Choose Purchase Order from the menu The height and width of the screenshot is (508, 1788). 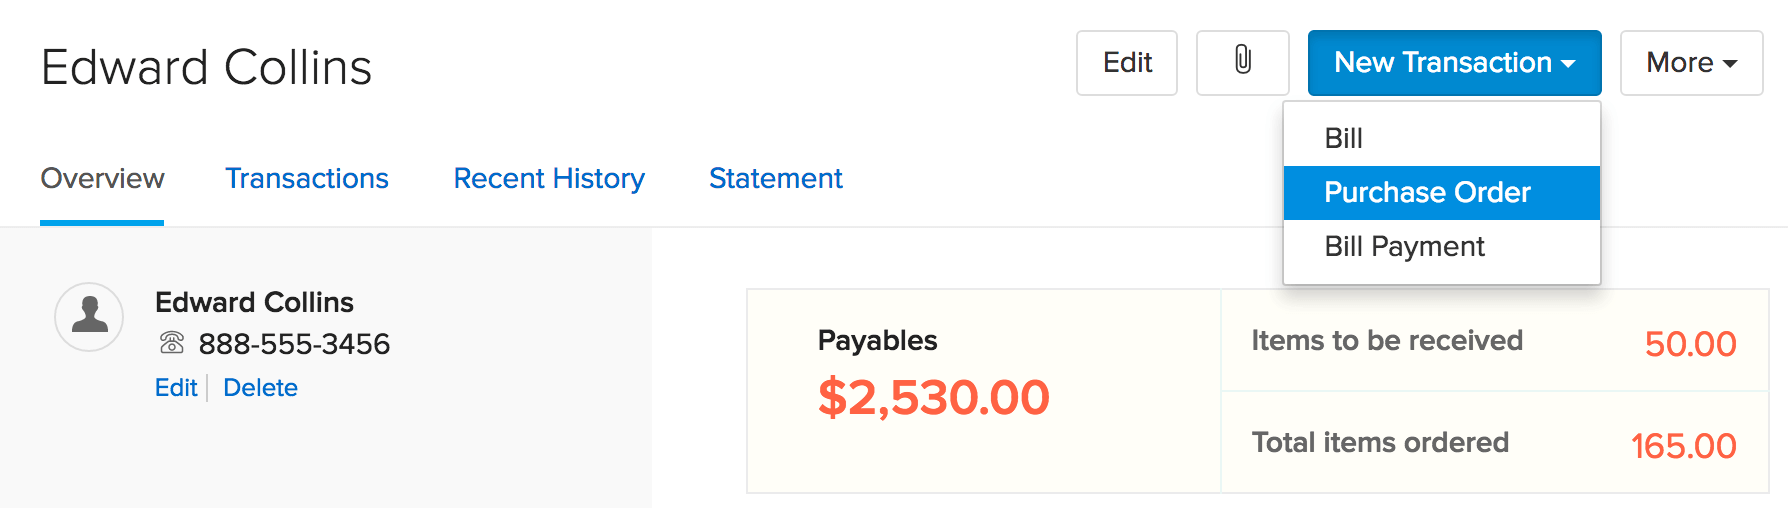click(x=1427, y=192)
